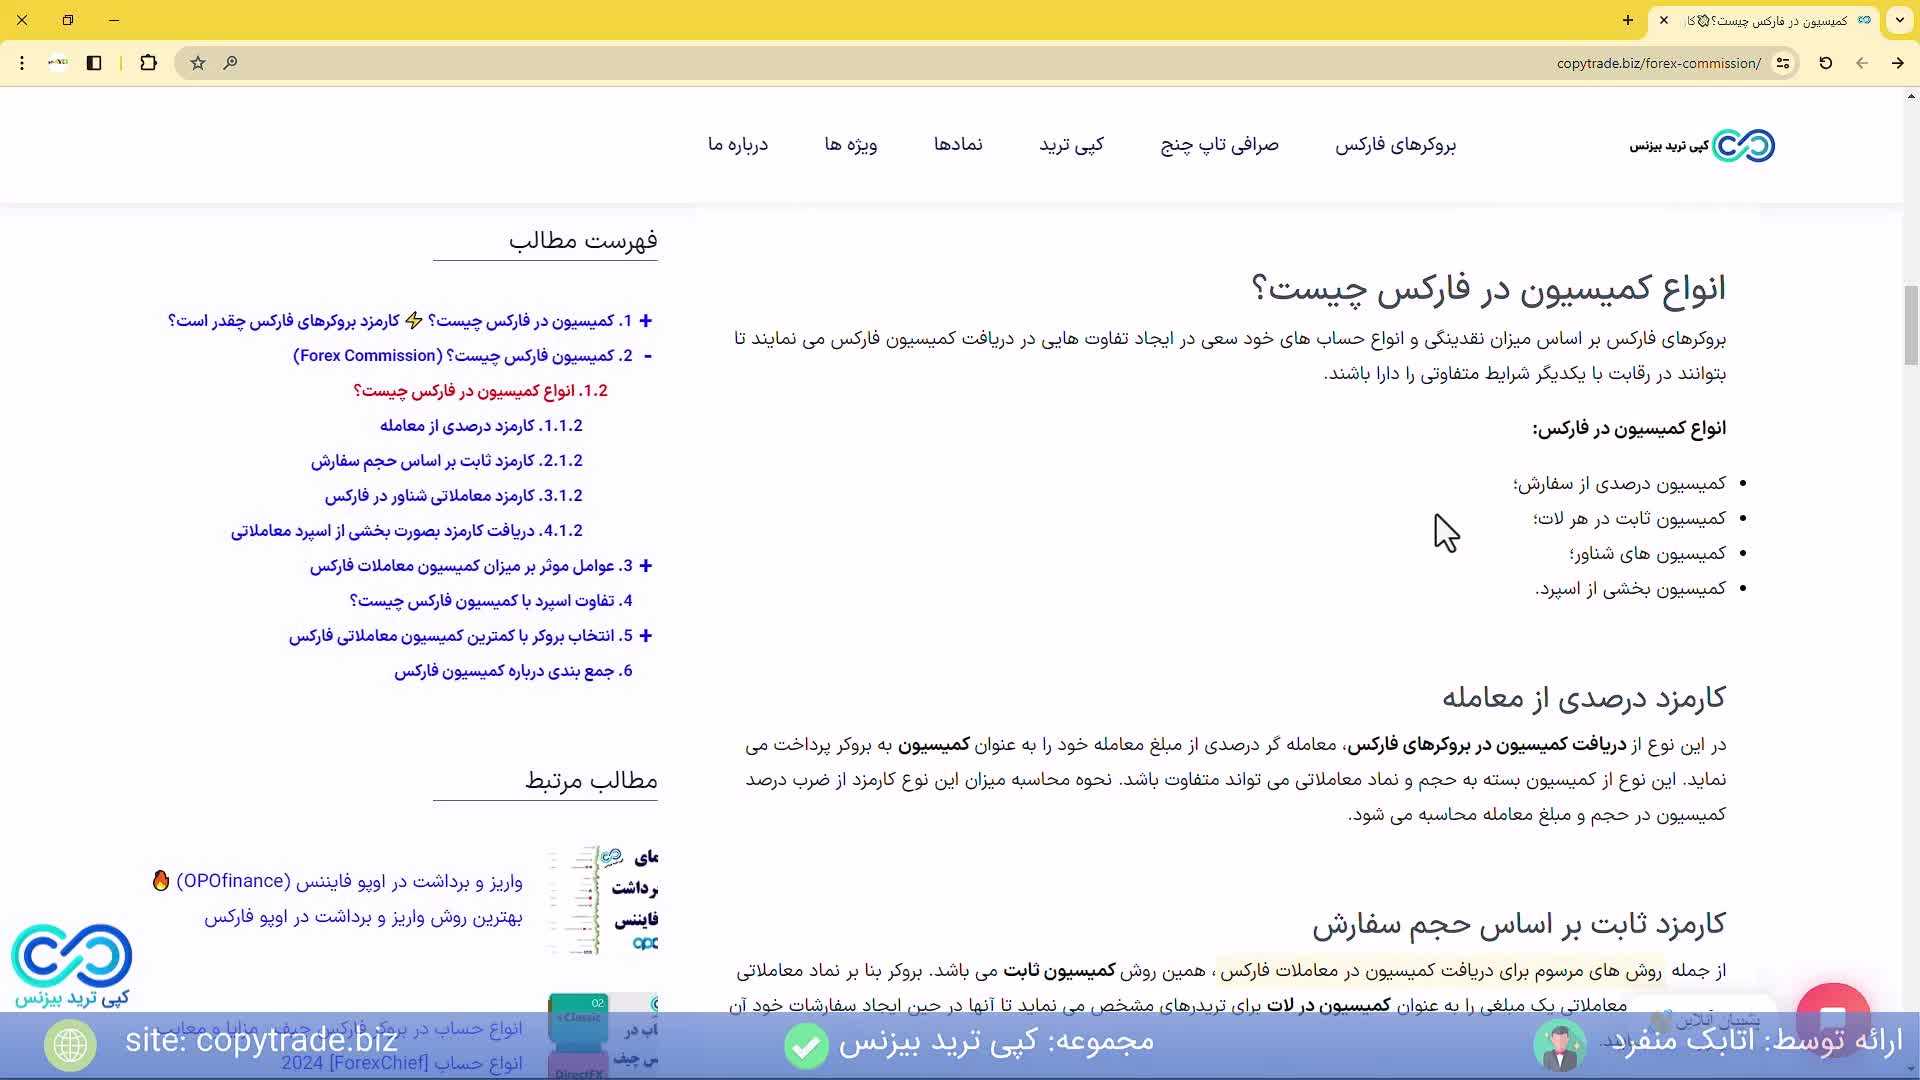
Task: Open the support chat bubble bottom right
Action: click(1834, 1015)
